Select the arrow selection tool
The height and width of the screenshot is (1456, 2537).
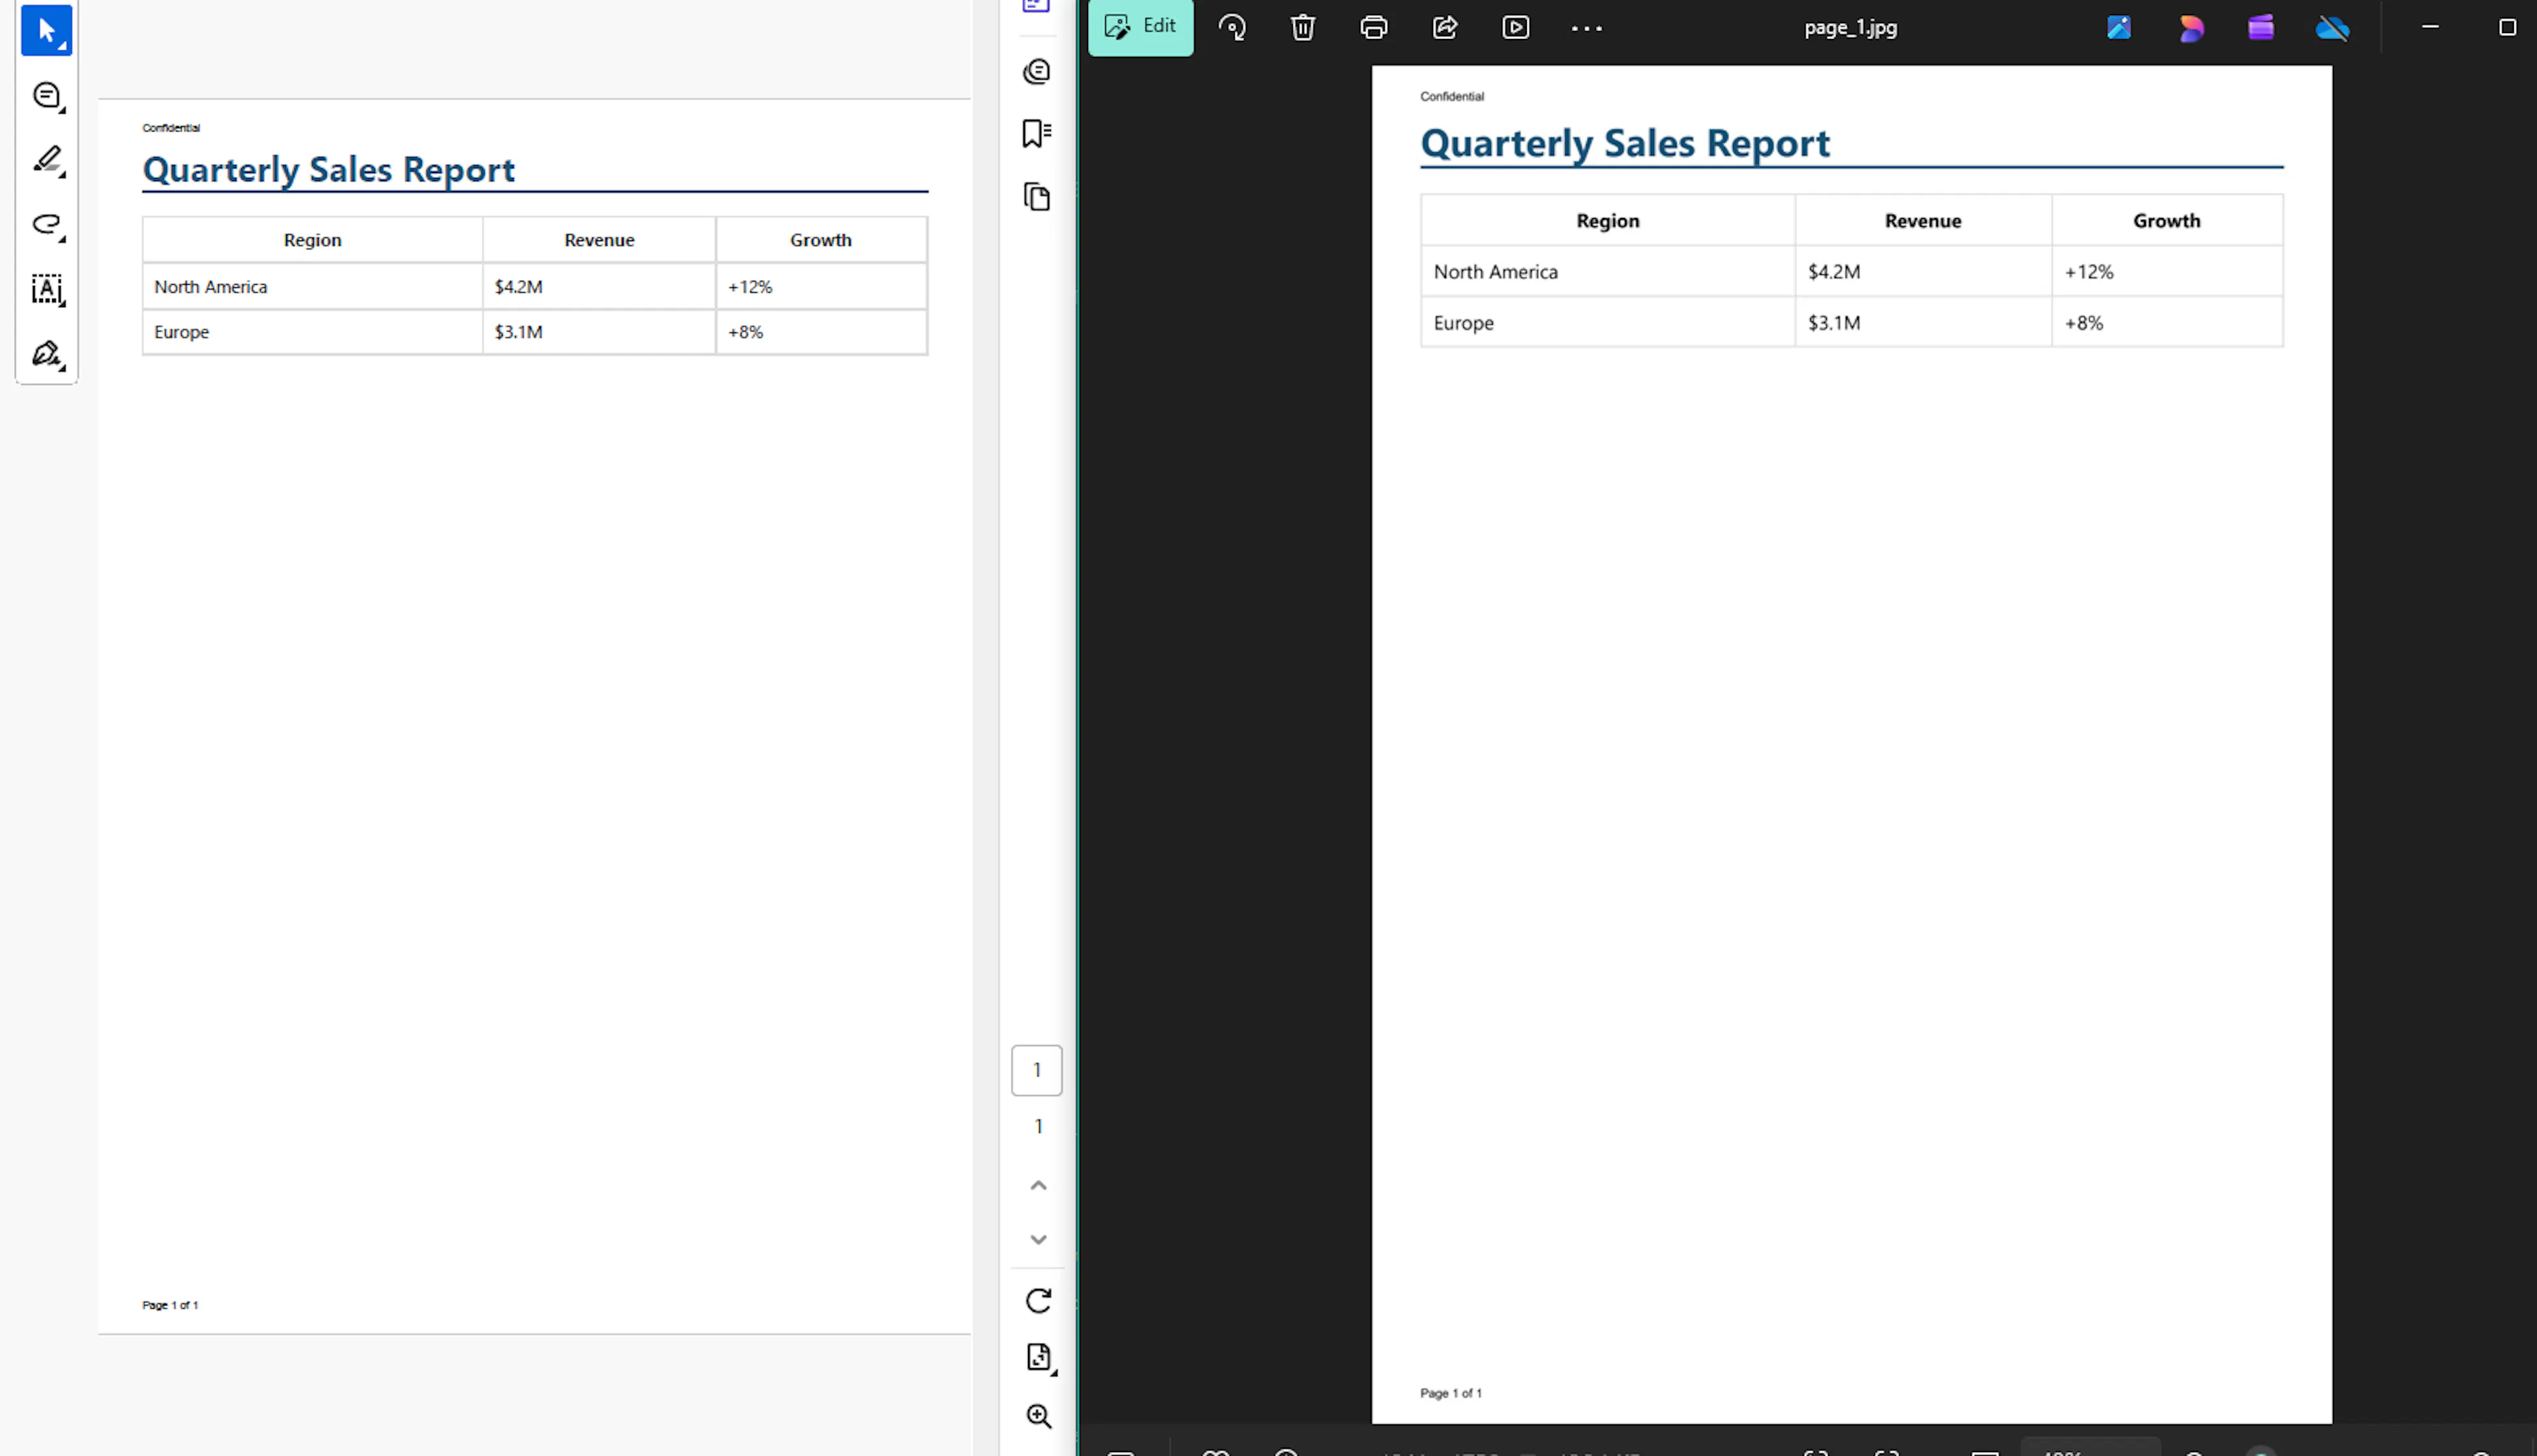point(46,30)
